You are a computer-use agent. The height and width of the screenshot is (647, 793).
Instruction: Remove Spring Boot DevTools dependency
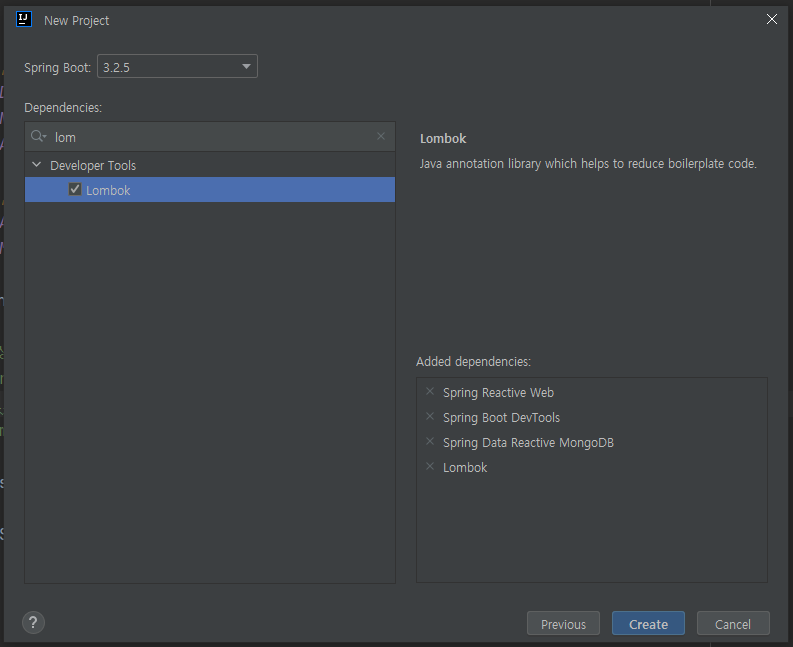click(x=430, y=416)
